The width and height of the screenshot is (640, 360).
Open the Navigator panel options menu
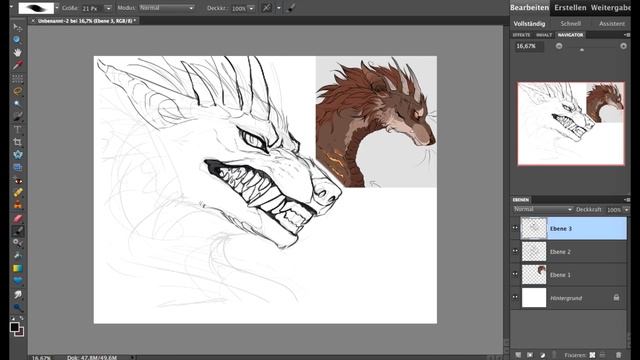(x=627, y=35)
